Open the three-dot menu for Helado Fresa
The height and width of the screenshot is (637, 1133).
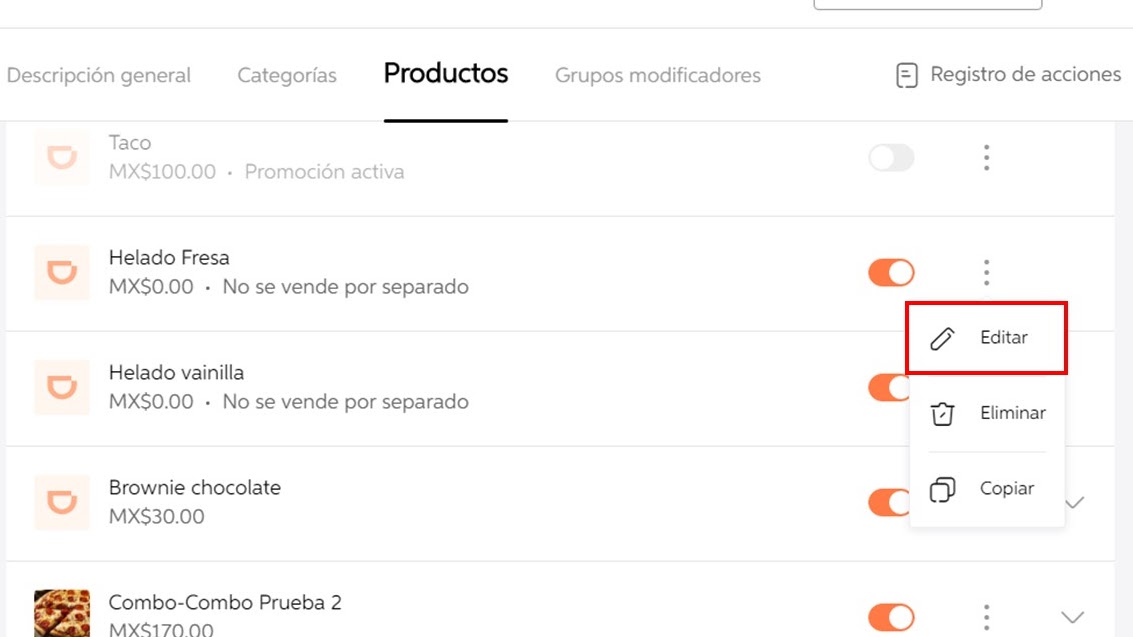click(x=986, y=272)
